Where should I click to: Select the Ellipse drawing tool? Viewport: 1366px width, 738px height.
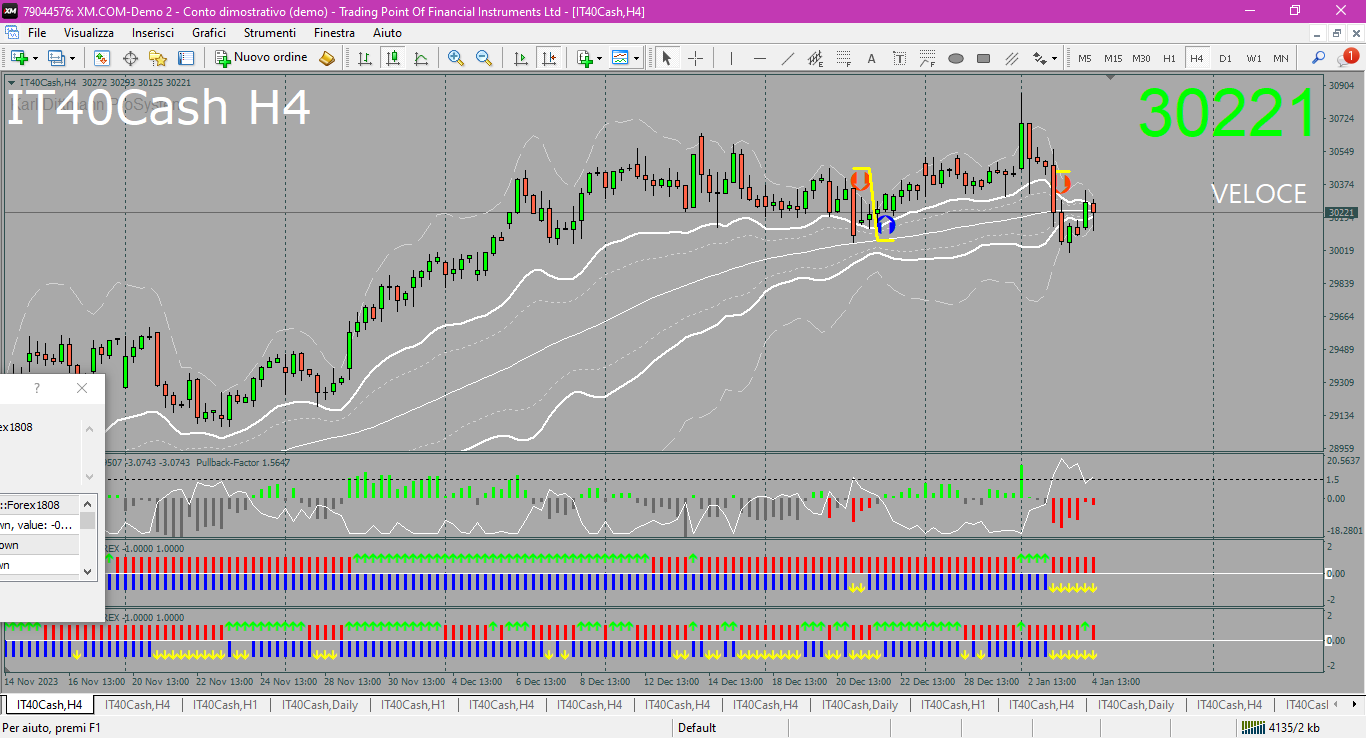(x=955, y=58)
